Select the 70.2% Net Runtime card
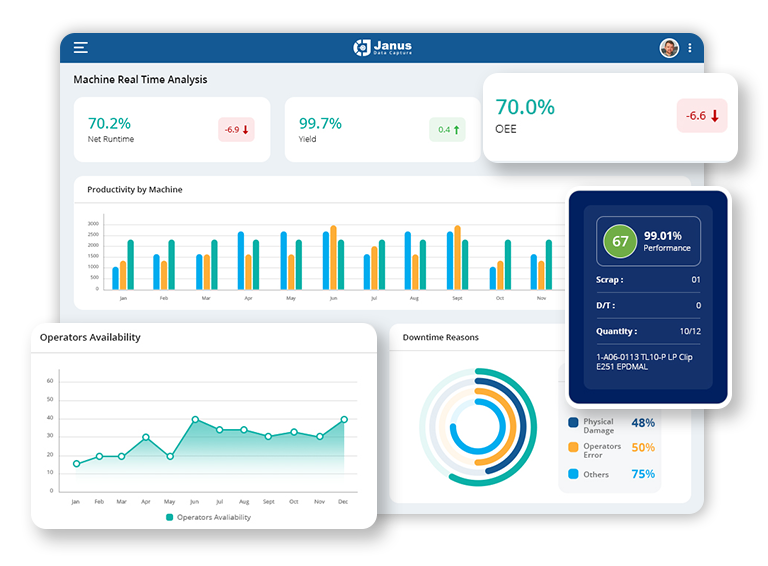Viewport: 768px width, 566px height. pyautogui.click(x=171, y=130)
